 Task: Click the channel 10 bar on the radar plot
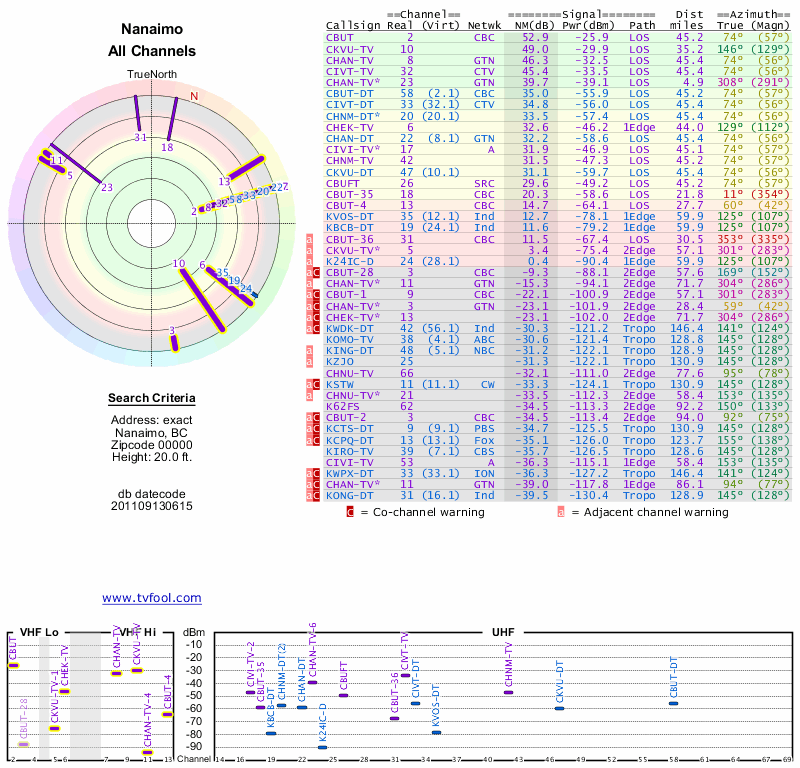pyautogui.click(x=203, y=301)
